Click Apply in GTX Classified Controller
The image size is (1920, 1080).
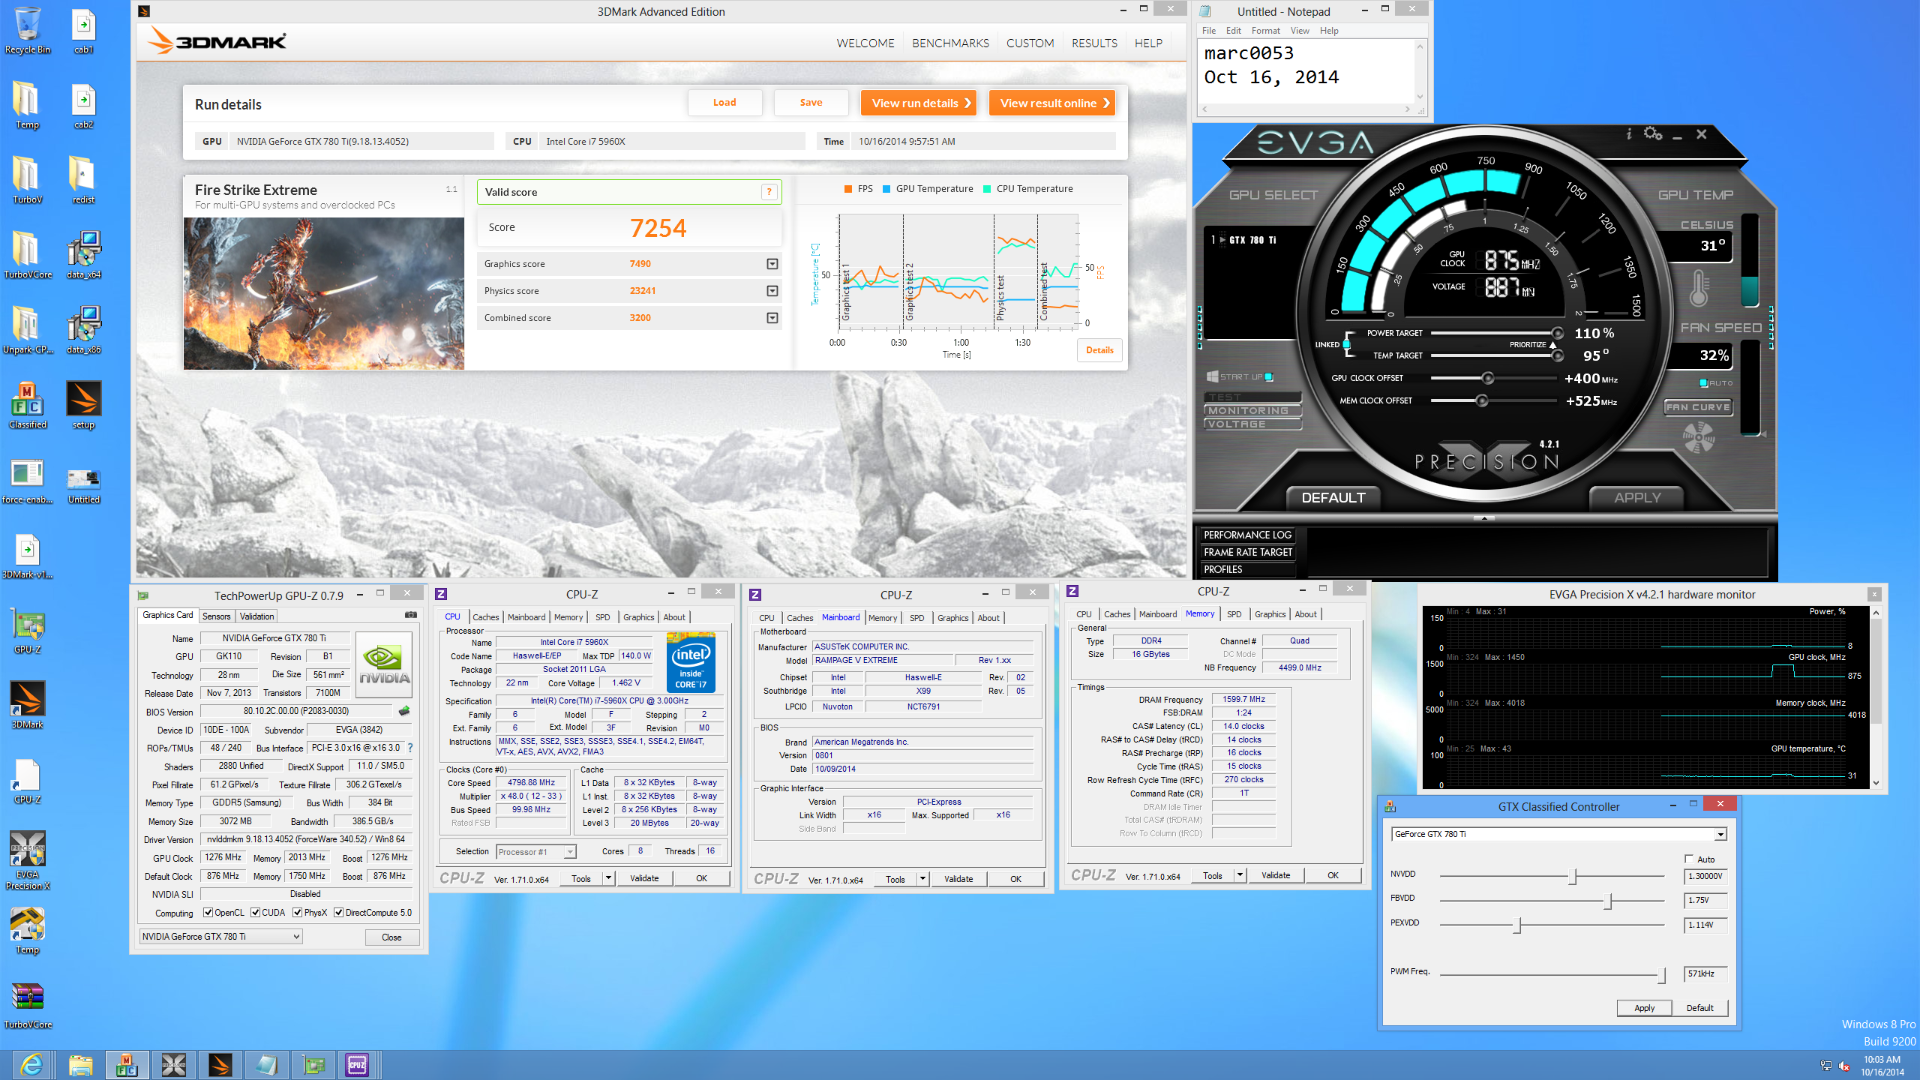coord(1644,1008)
